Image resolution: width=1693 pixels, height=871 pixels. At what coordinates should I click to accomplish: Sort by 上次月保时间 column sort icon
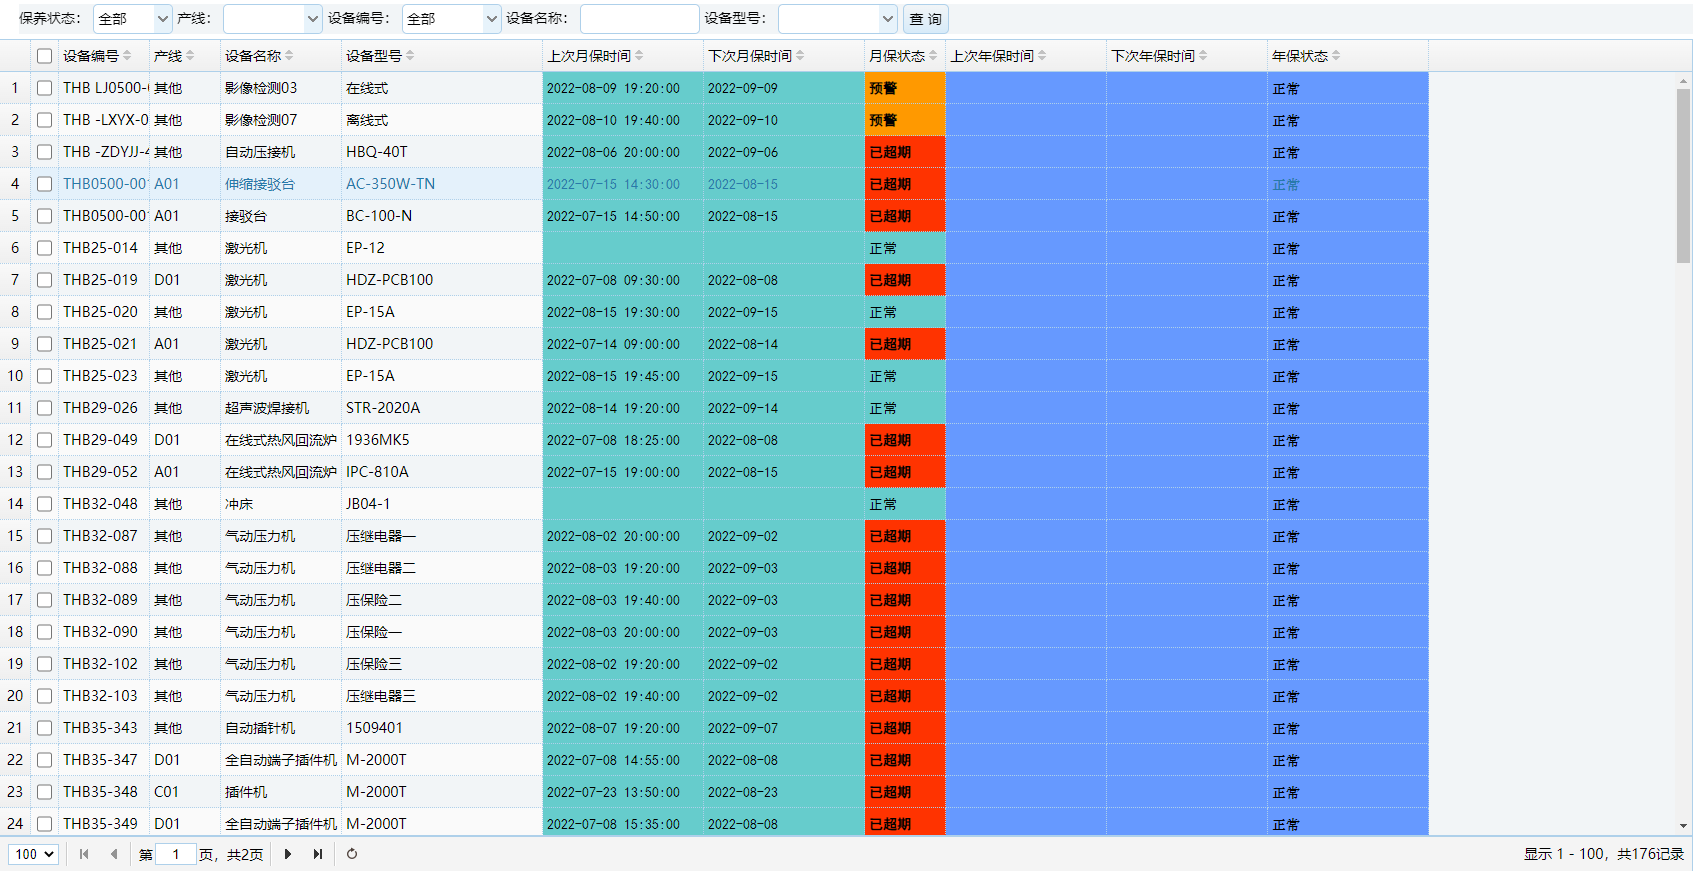[639, 56]
